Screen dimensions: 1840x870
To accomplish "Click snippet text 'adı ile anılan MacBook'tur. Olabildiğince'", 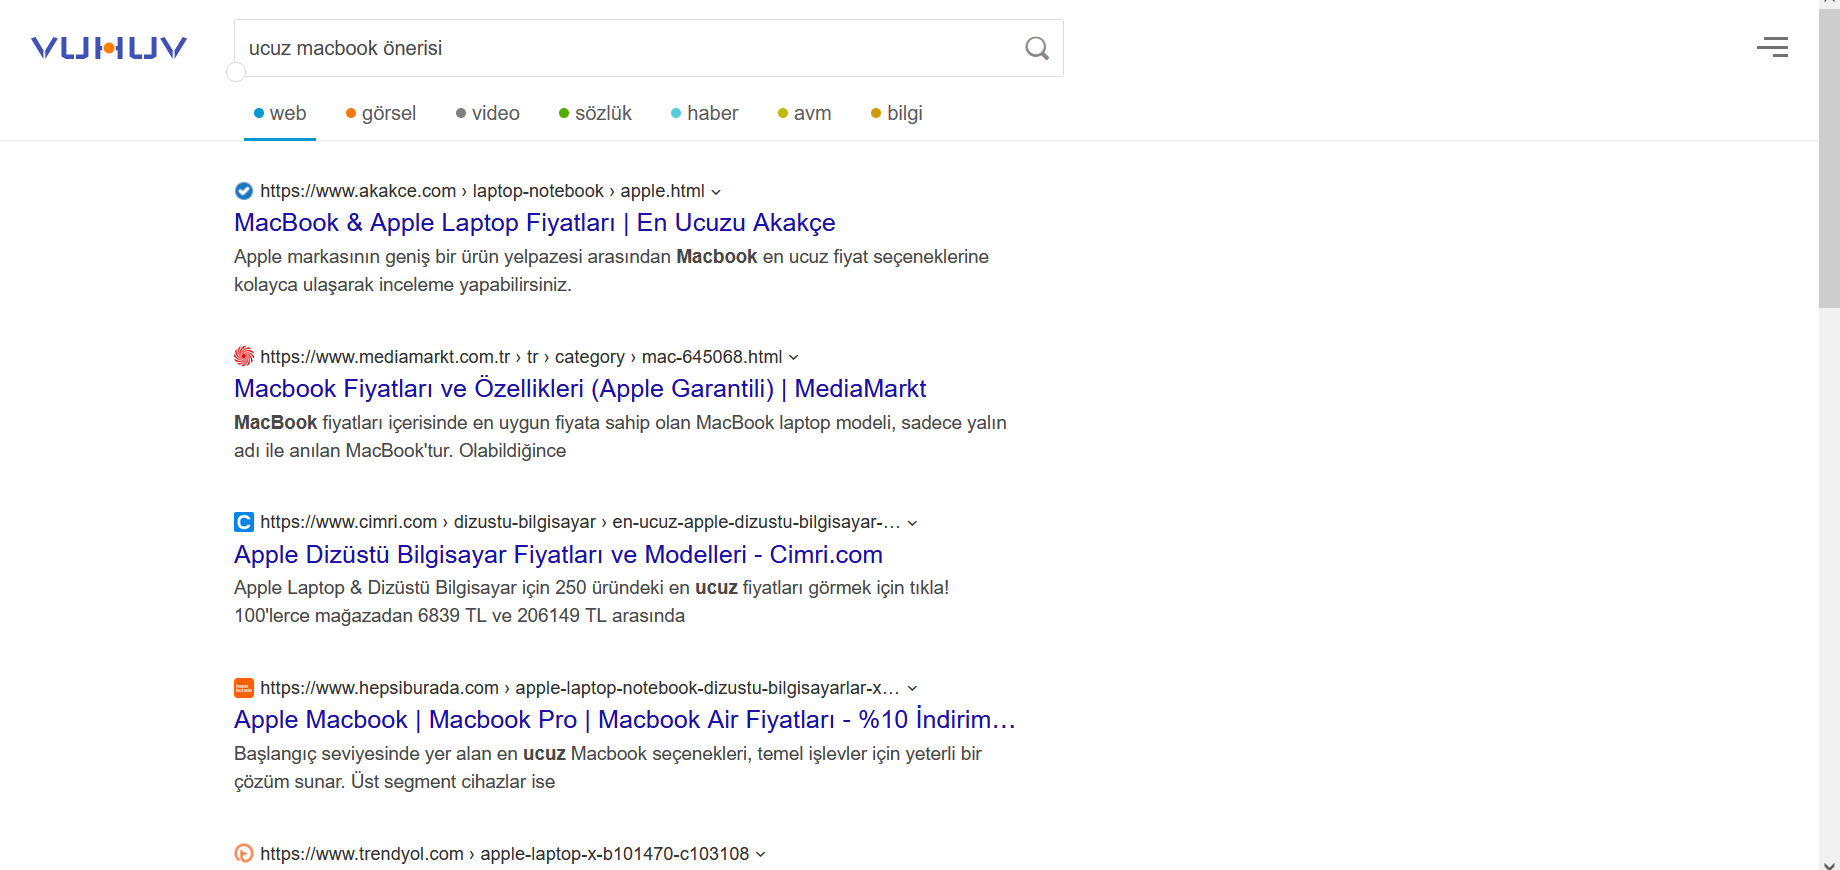I will tap(400, 451).
